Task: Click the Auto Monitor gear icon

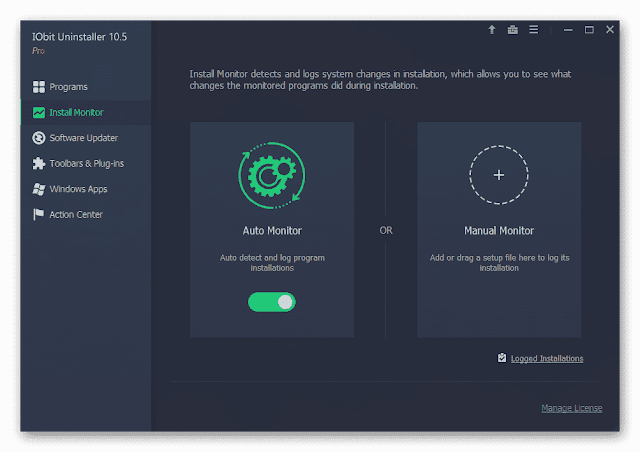Action: (x=272, y=176)
